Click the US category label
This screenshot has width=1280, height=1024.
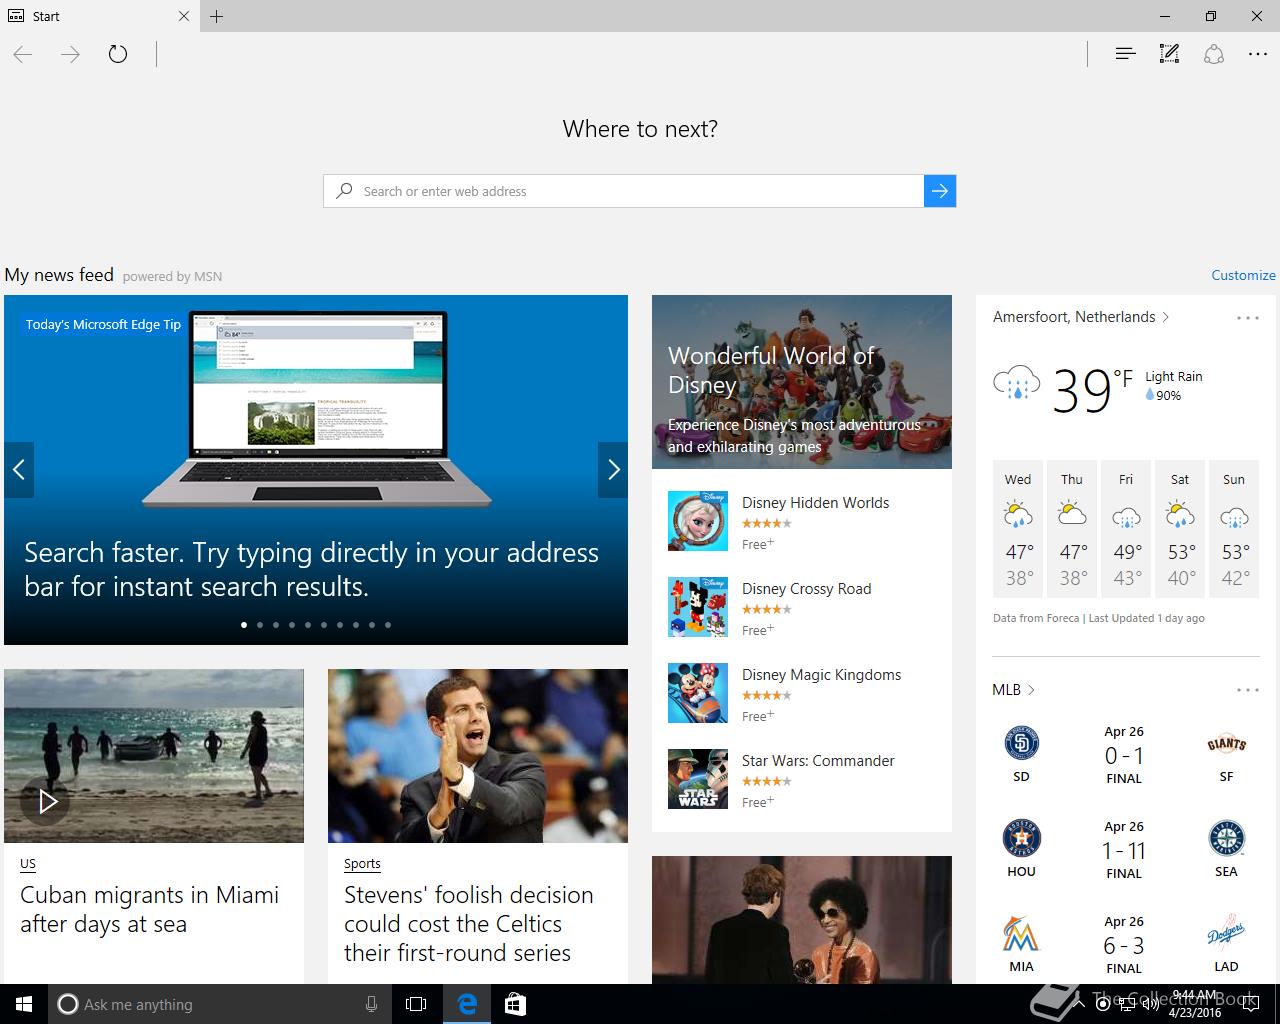point(28,864)
